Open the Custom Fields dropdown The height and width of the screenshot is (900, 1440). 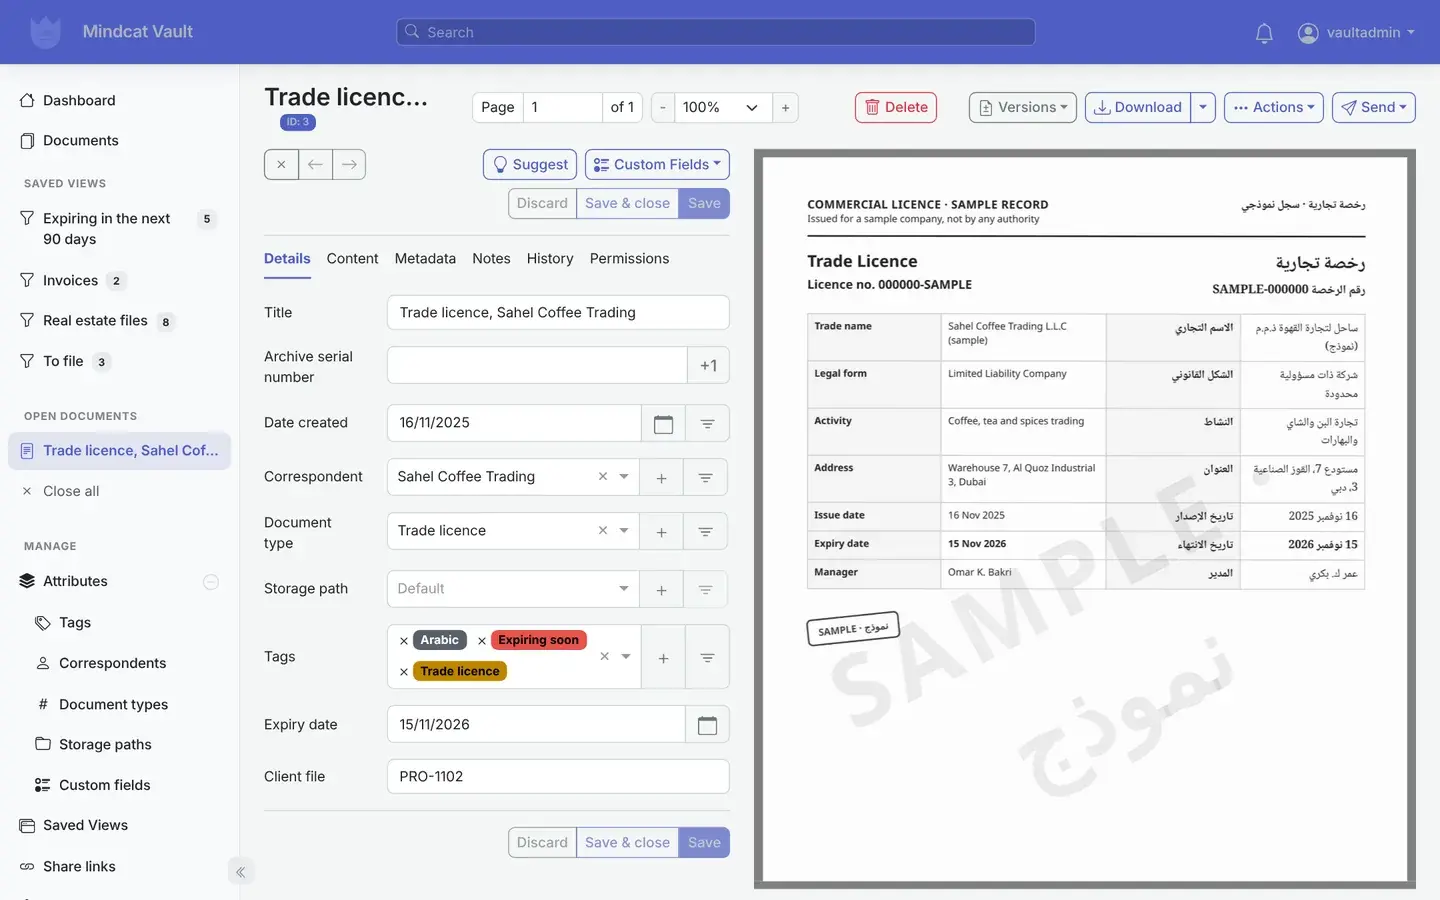[657, 164]
